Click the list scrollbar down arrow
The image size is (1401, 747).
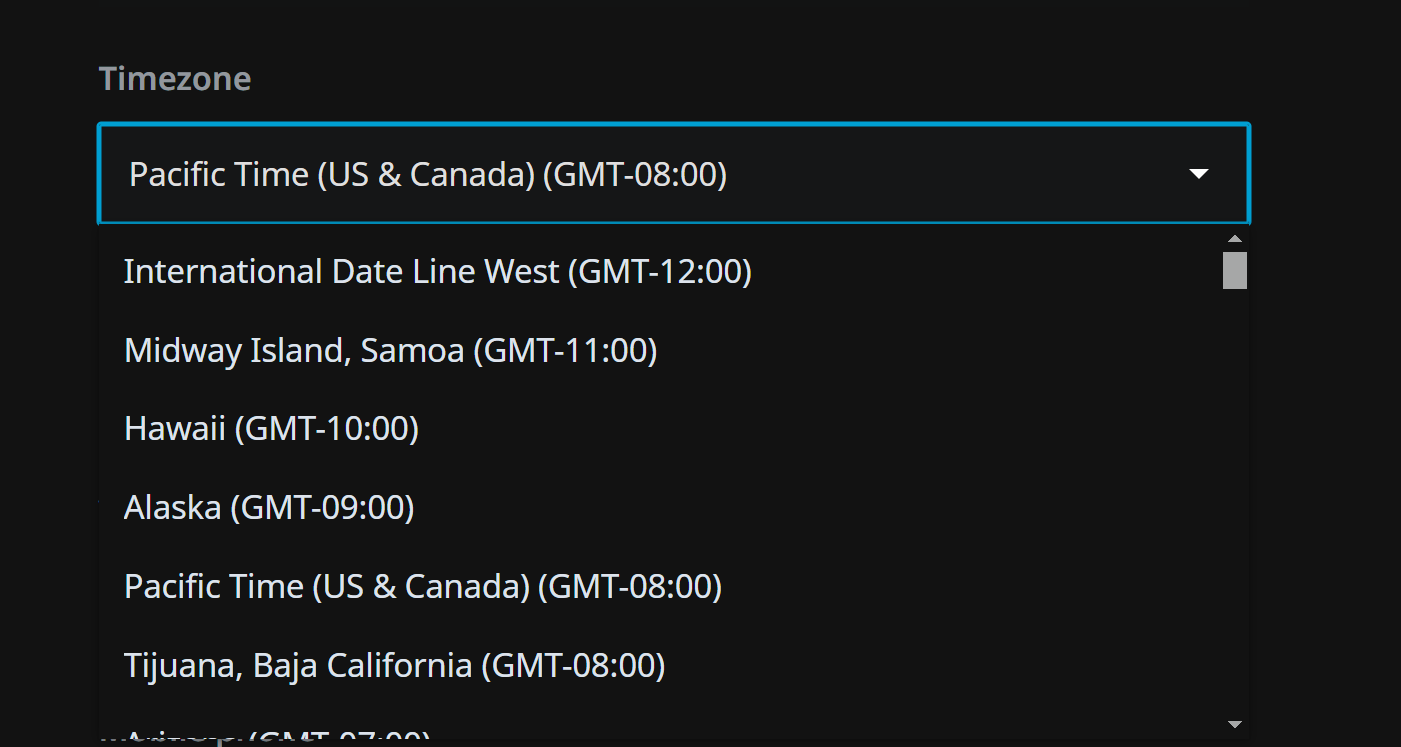(x=1235, y=724)
